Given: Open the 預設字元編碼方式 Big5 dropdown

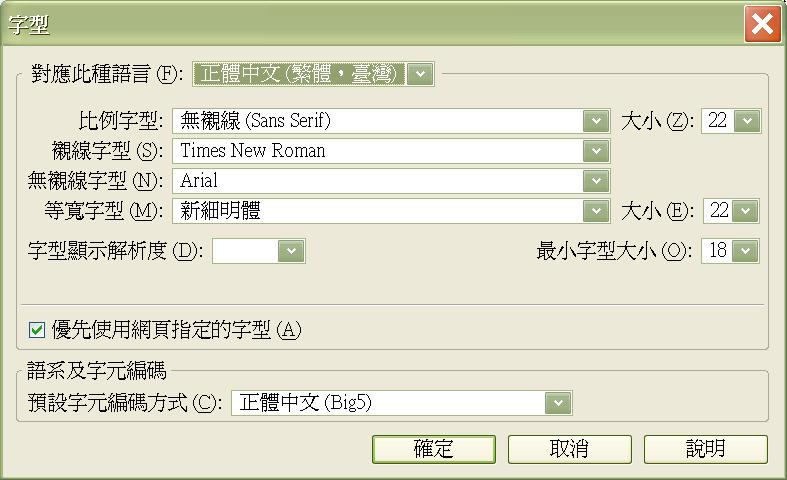Looking at the screenshot, I should tap(558, 403).
